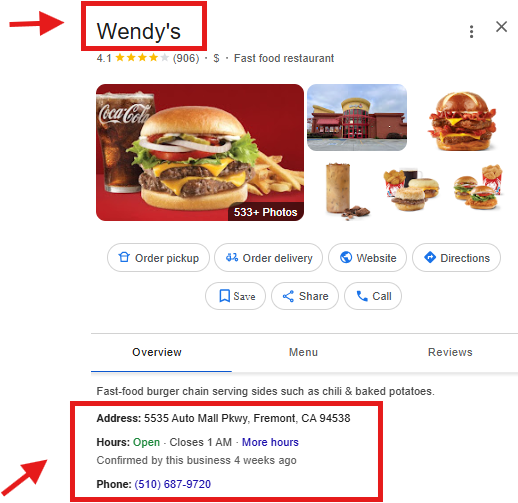
Task: Click the Save bookmark icon
Action: pos(224,296)
